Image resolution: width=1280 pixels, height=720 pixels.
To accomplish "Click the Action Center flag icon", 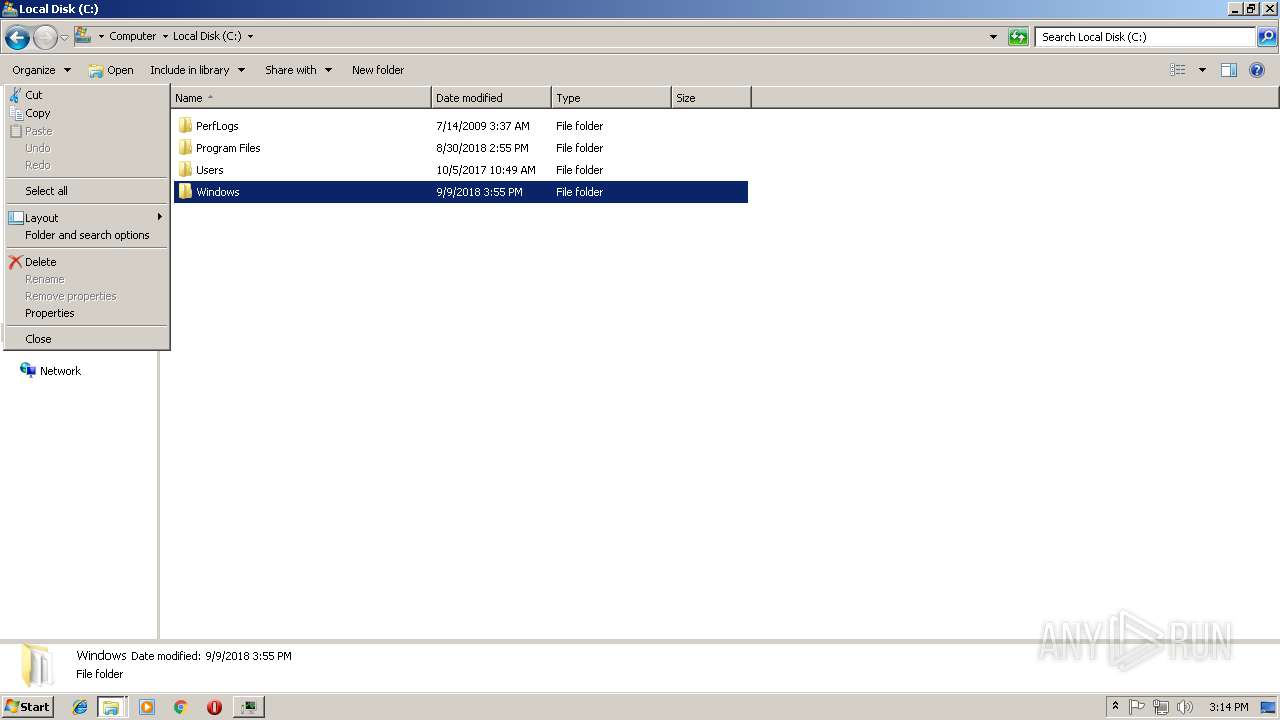I will click(x=1137, y=707).
